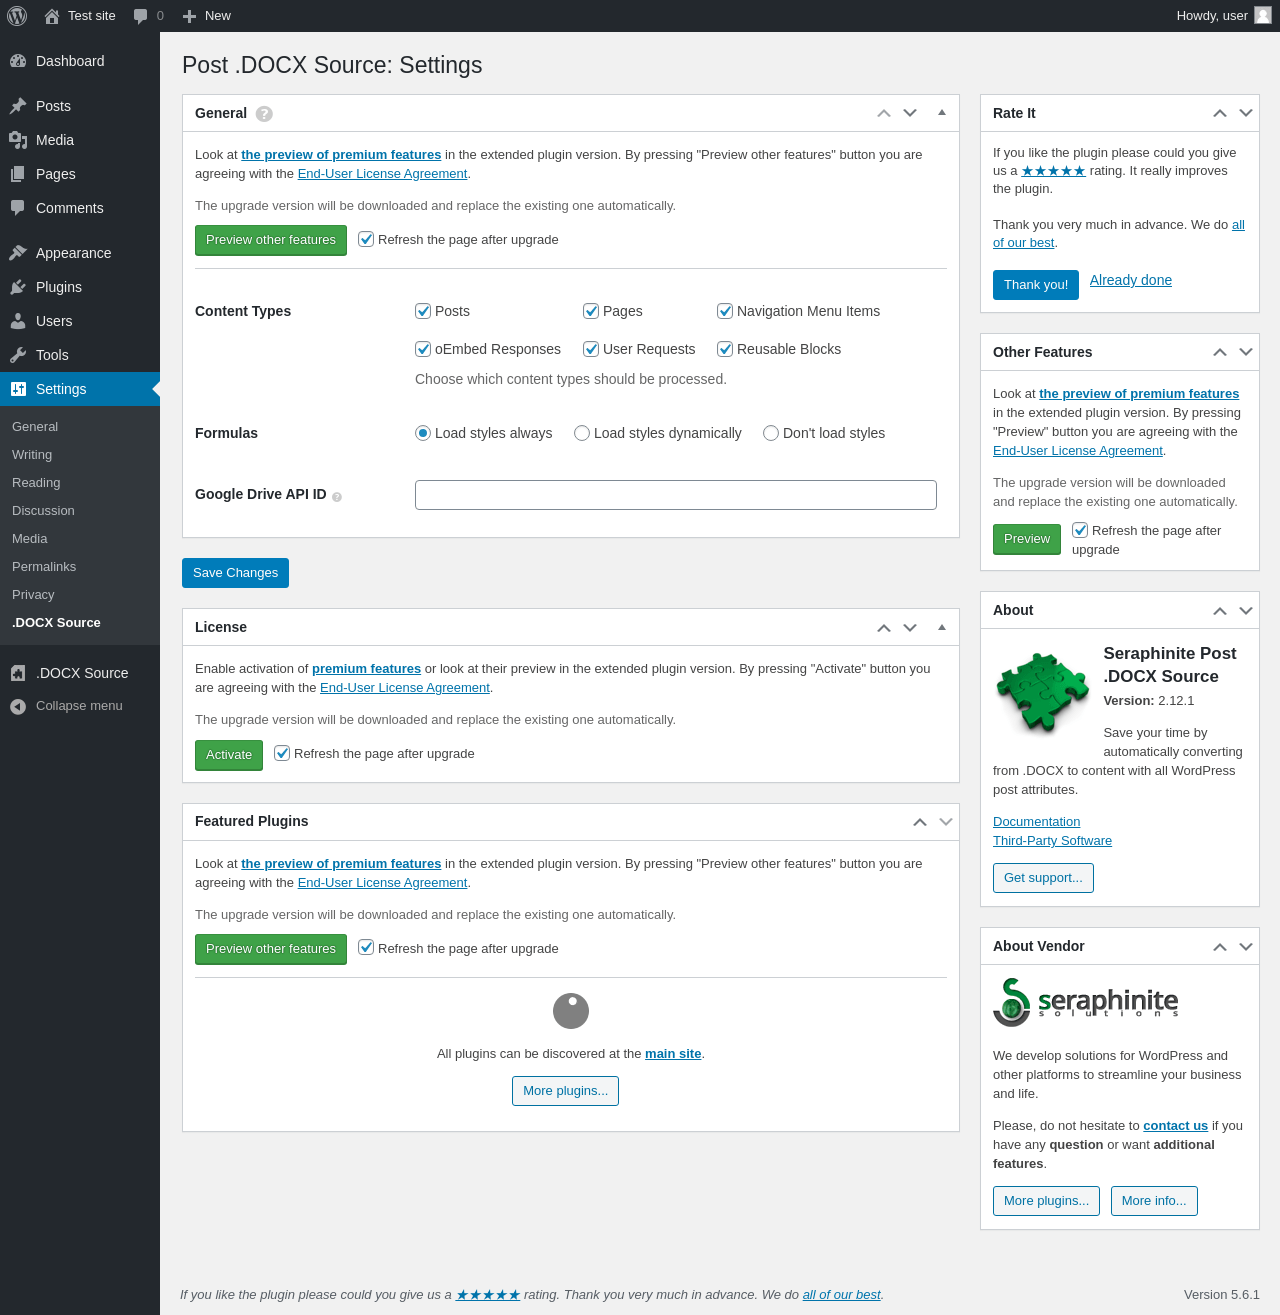The image size is (1280, 1315).
Task: Click the General help question mark icon
Action: coord(264,114)
